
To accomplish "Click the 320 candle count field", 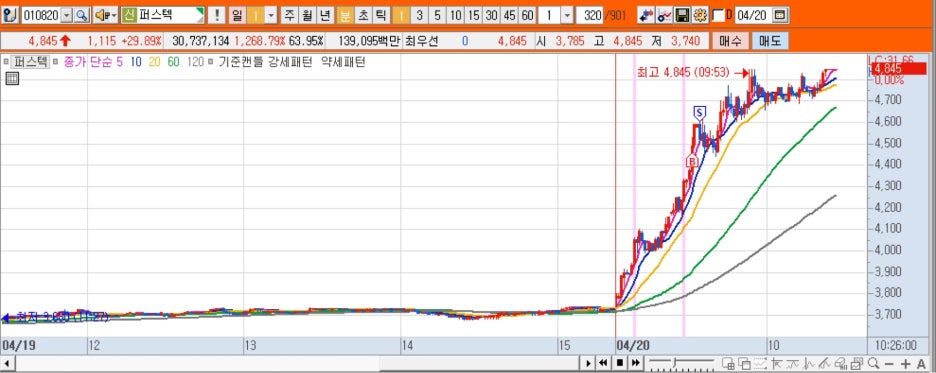I will point(590,15).
